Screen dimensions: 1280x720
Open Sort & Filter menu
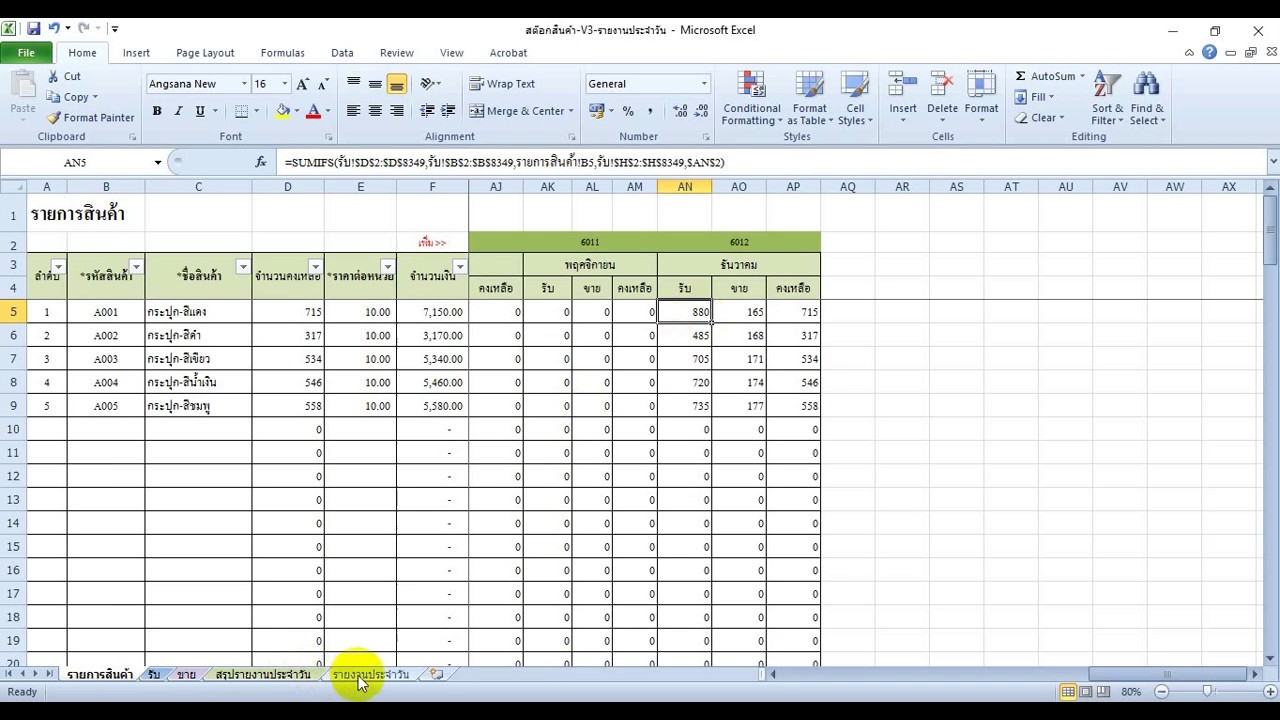[1107, 98]
